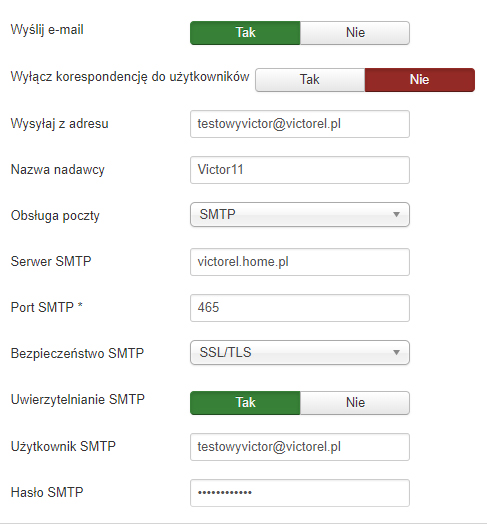
Task: Enable Uwierzytelnianie SMTP with Tak
Action: coord(245,403)
